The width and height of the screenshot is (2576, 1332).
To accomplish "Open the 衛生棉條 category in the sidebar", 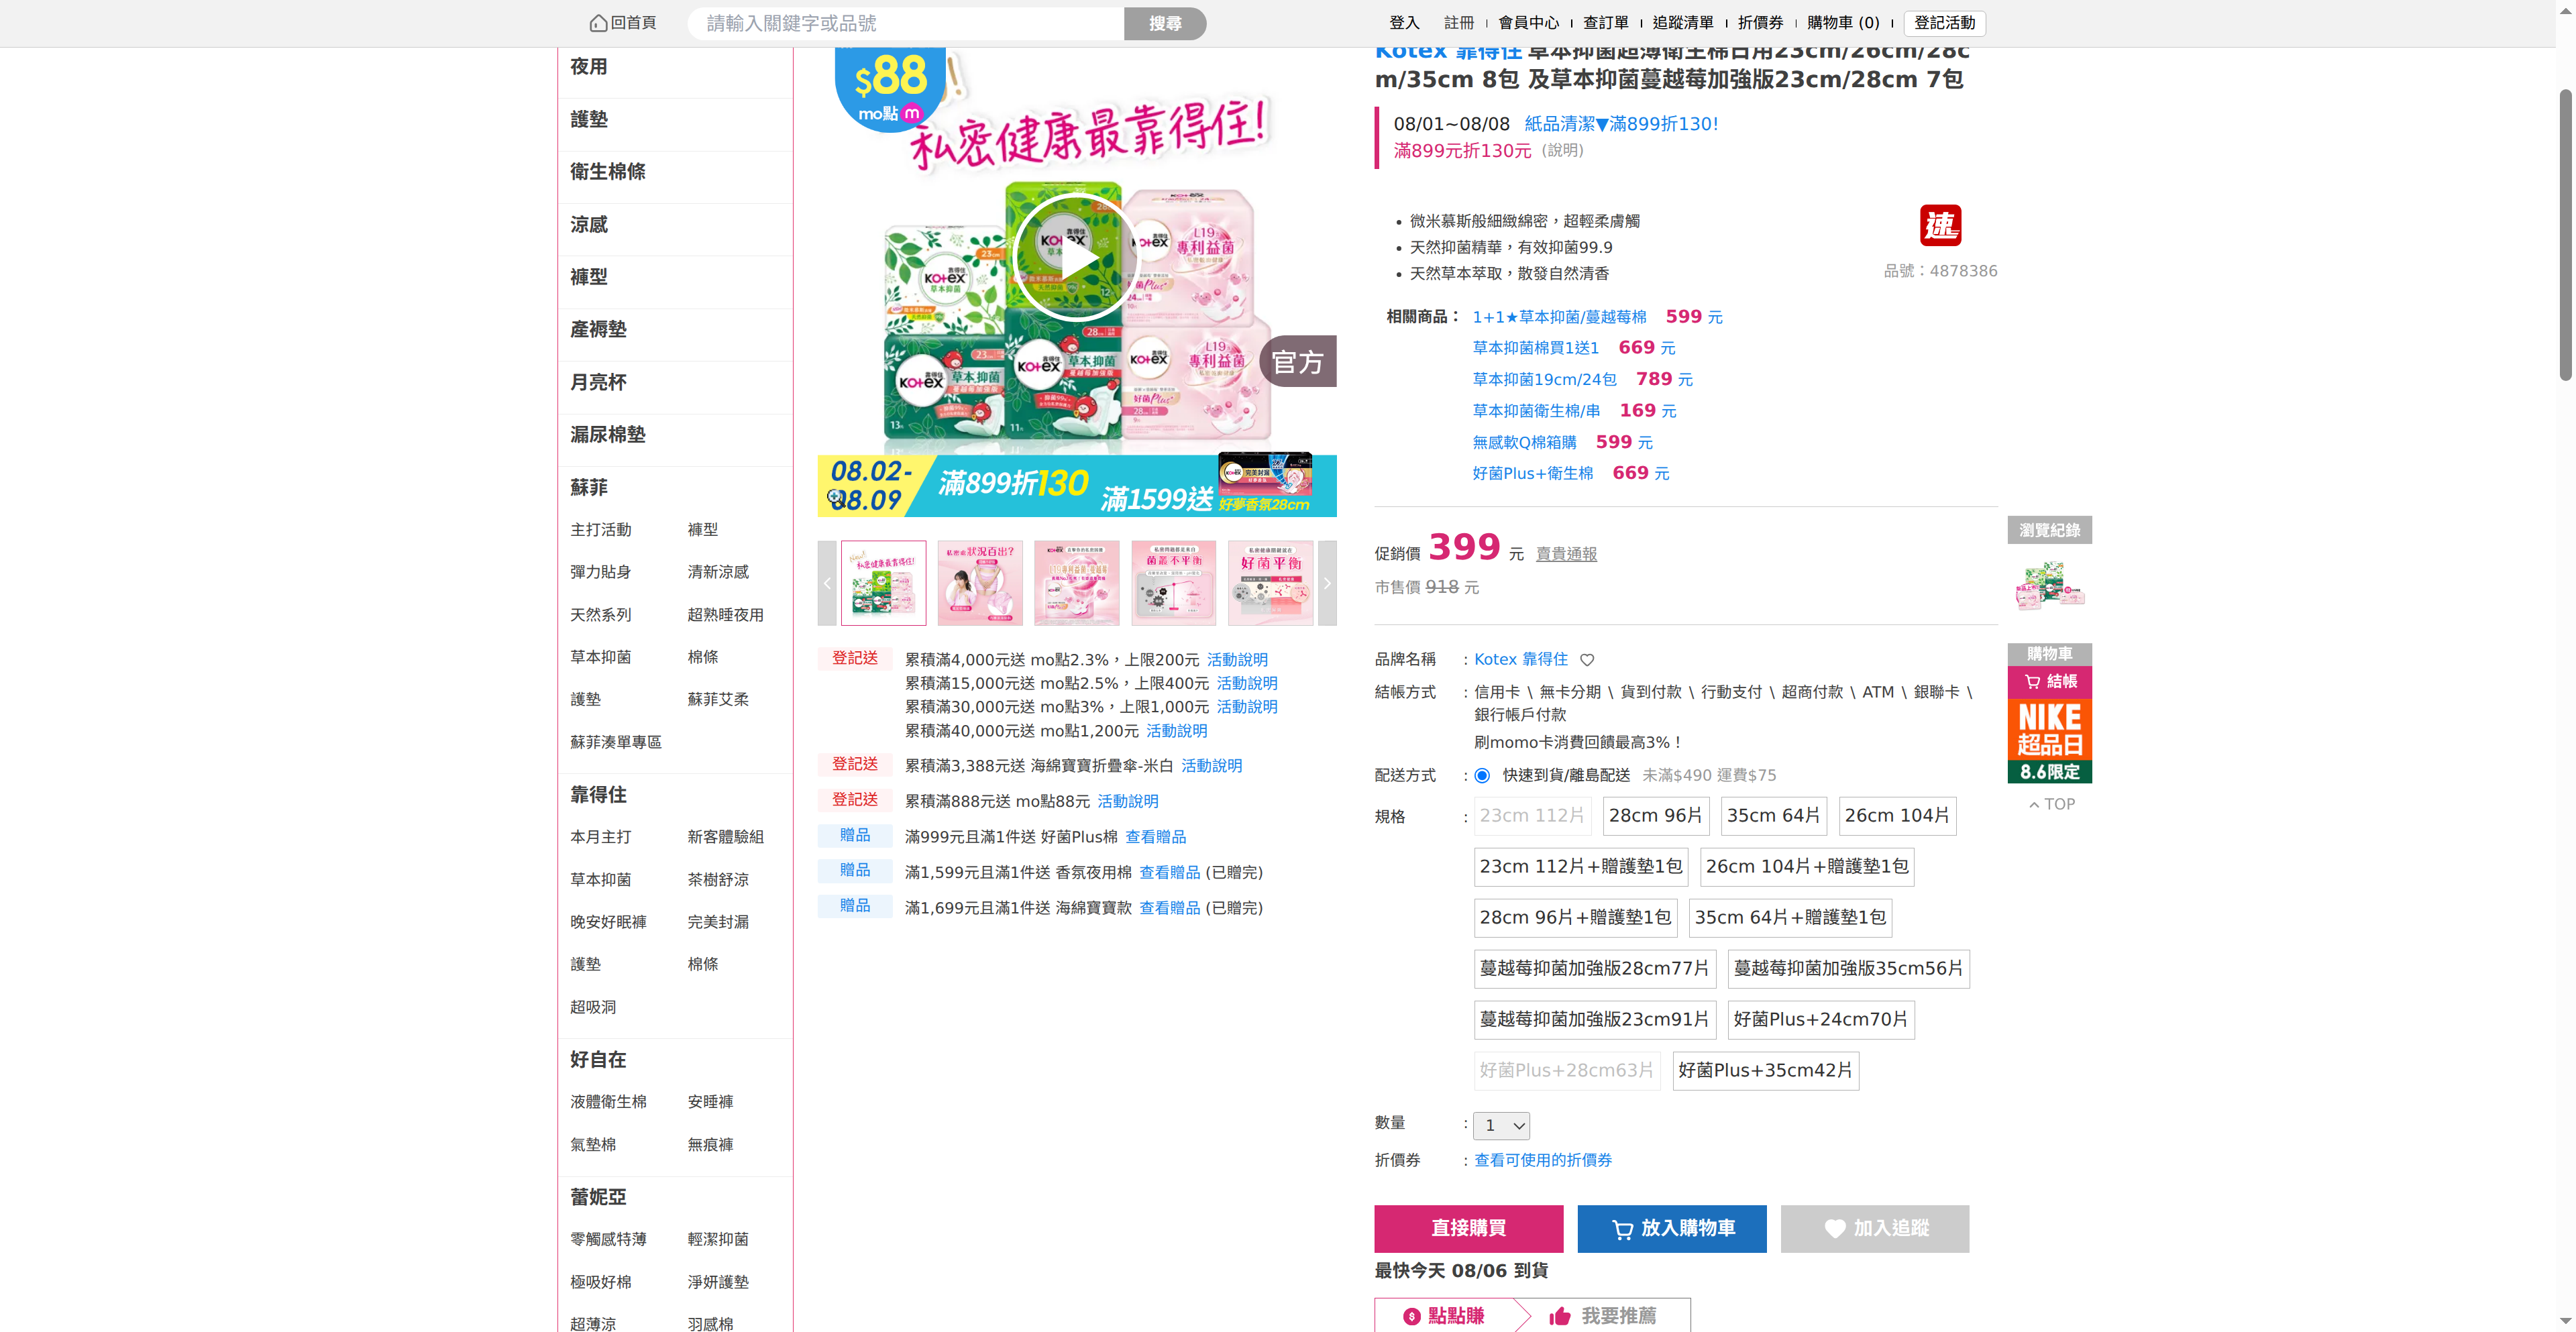I will pos(608,172).
